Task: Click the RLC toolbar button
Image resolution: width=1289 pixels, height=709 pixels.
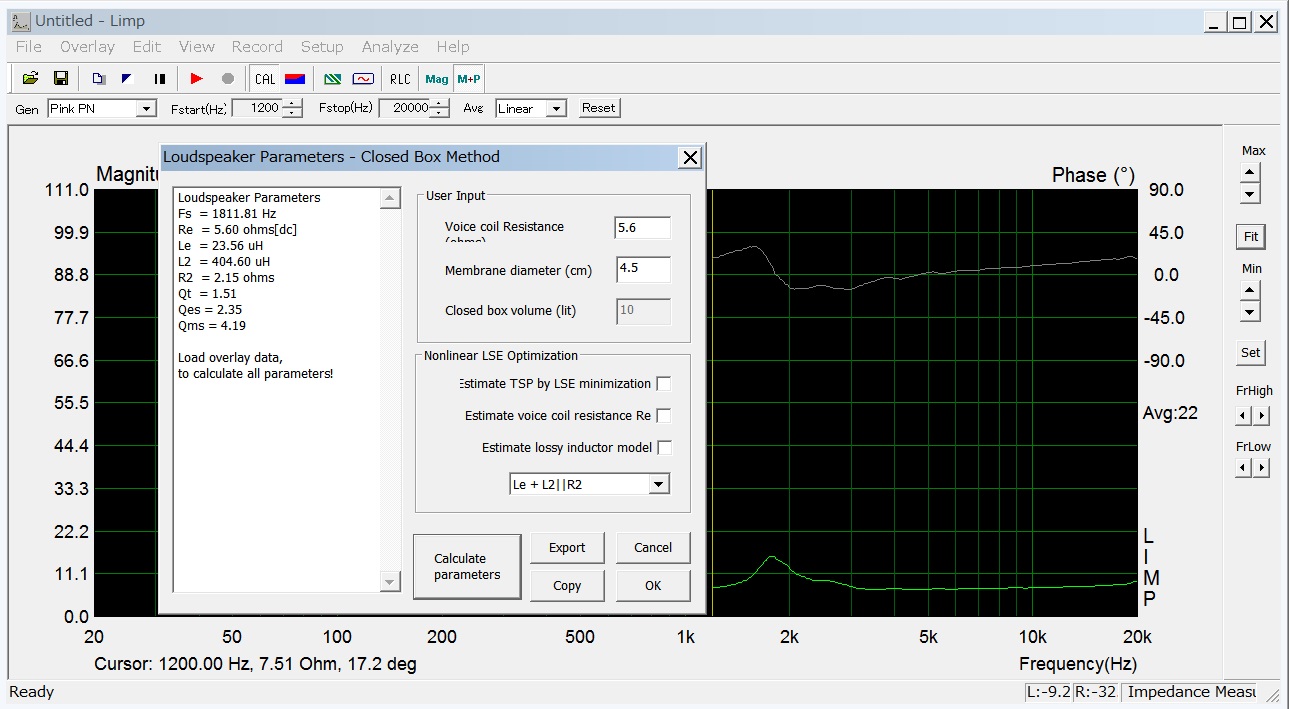Action: pyautogui.click(x=400, y=78)
